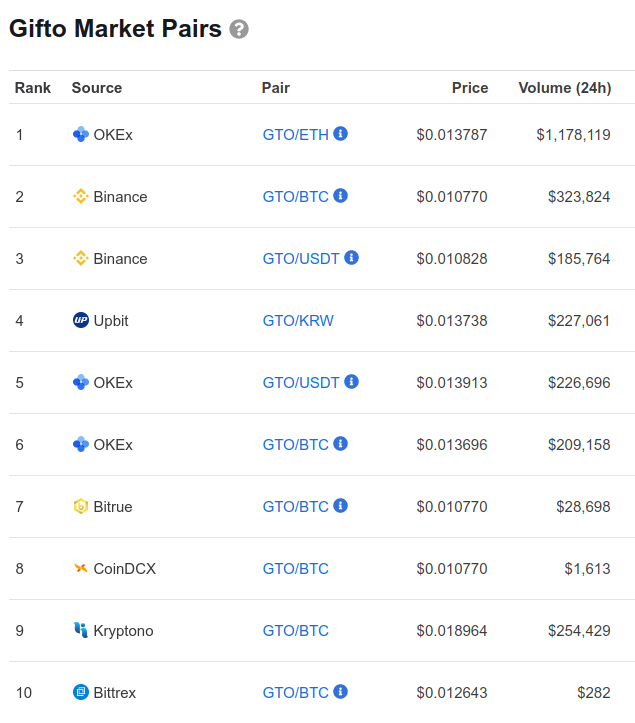Viewport: 635px width, 723px height.
Task: Select the OKEx source name in rank 6
Action: click(x=113, y=444)
